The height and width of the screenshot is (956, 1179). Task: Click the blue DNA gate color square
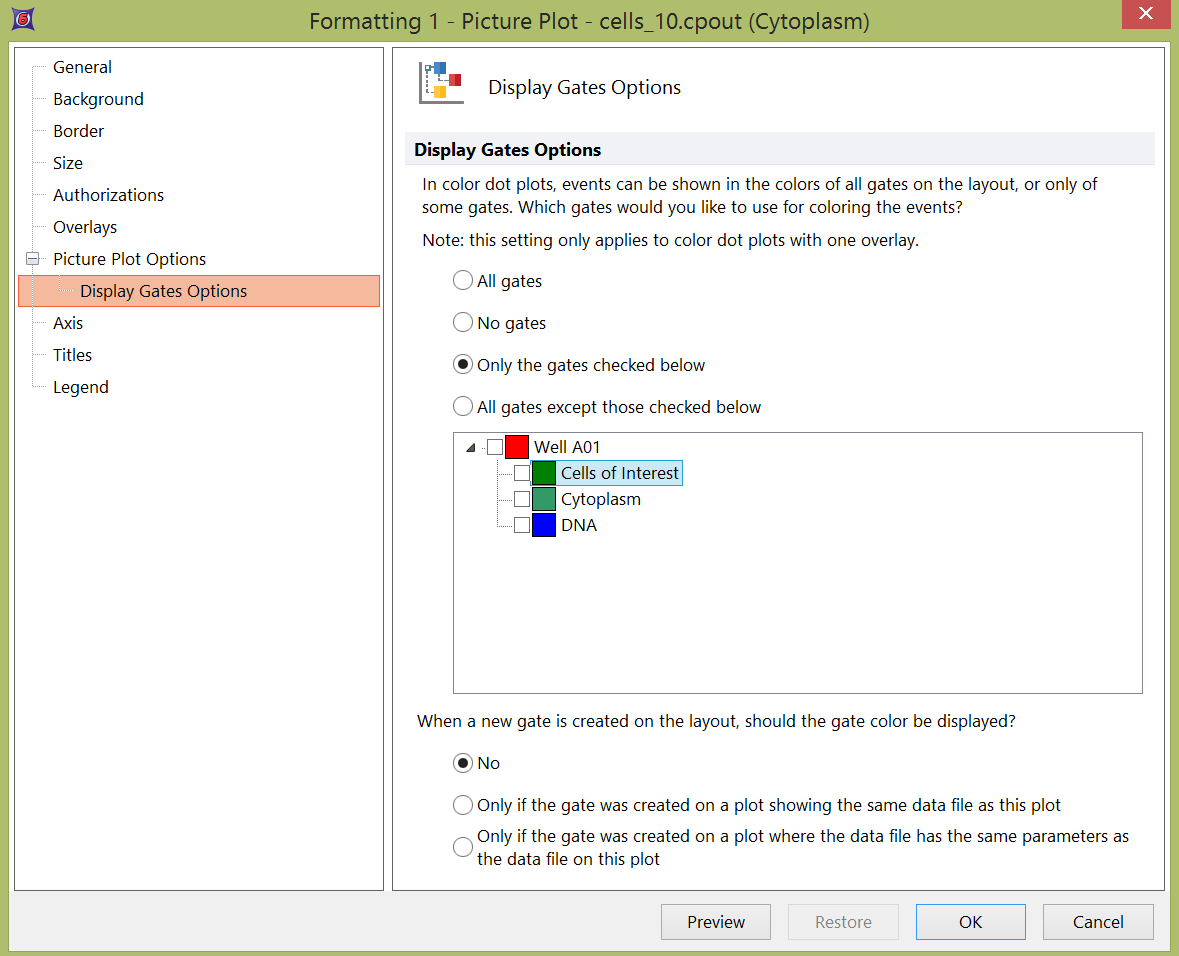pyautogui.click(x=544, y=525)
